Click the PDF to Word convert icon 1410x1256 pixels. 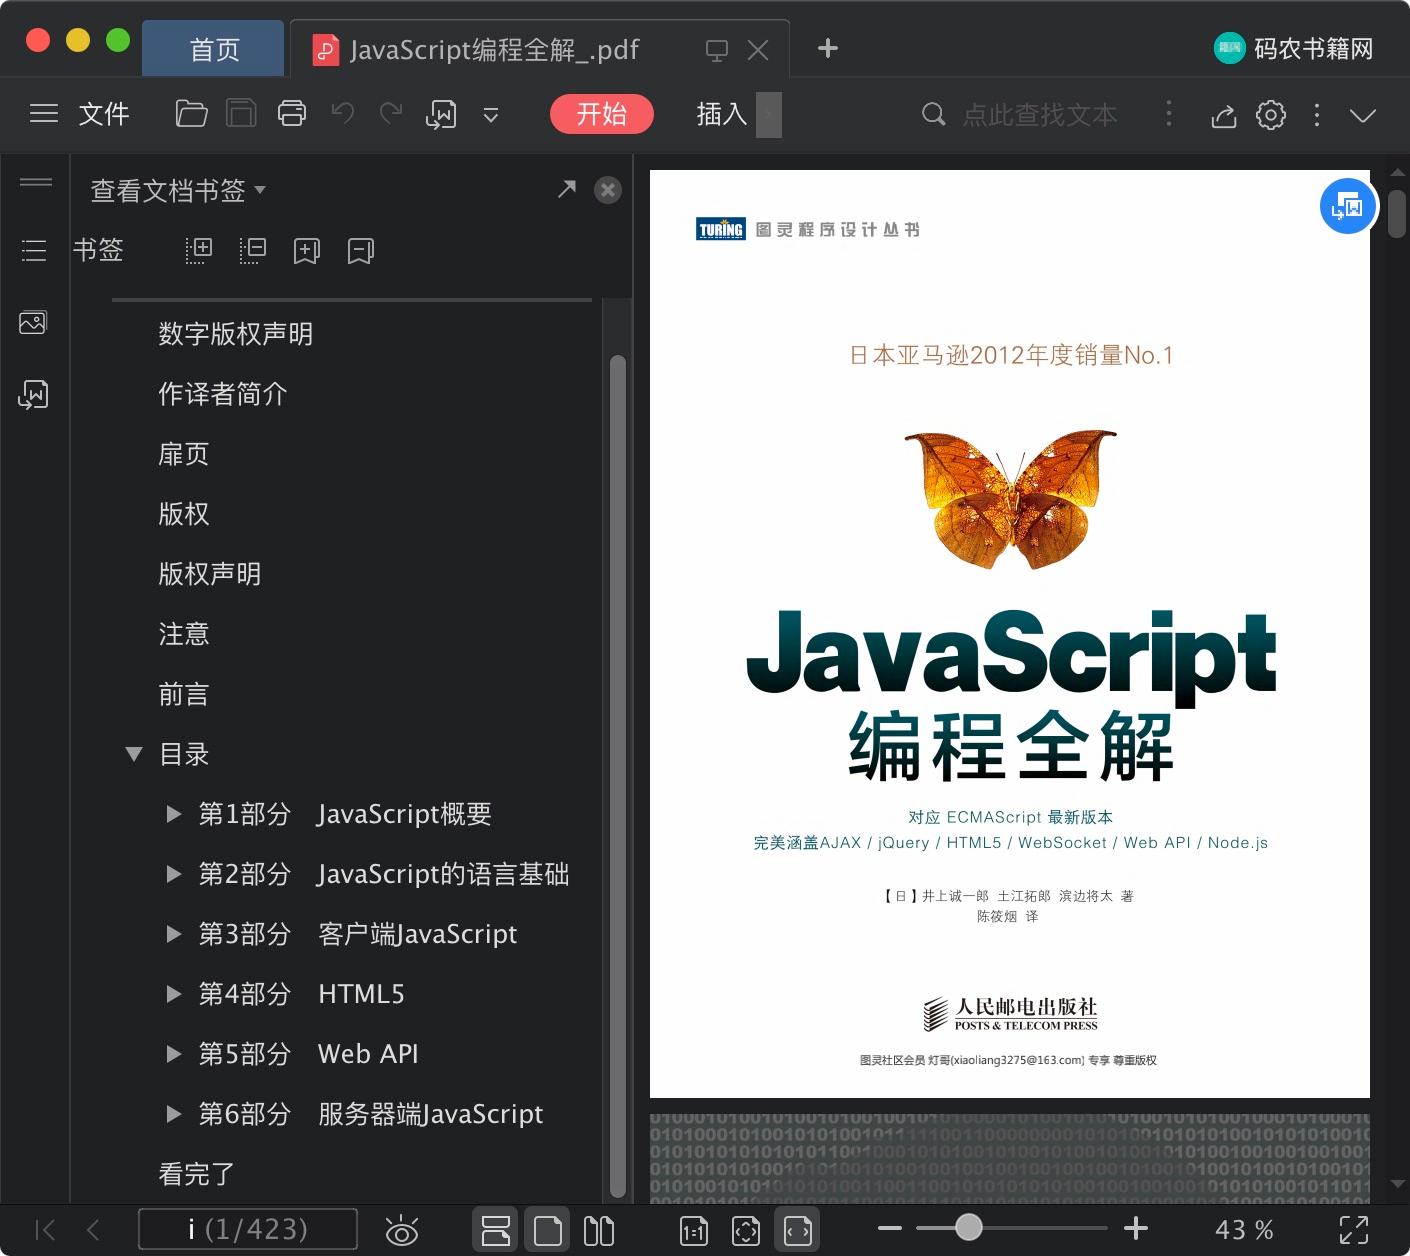coord(441,115)
